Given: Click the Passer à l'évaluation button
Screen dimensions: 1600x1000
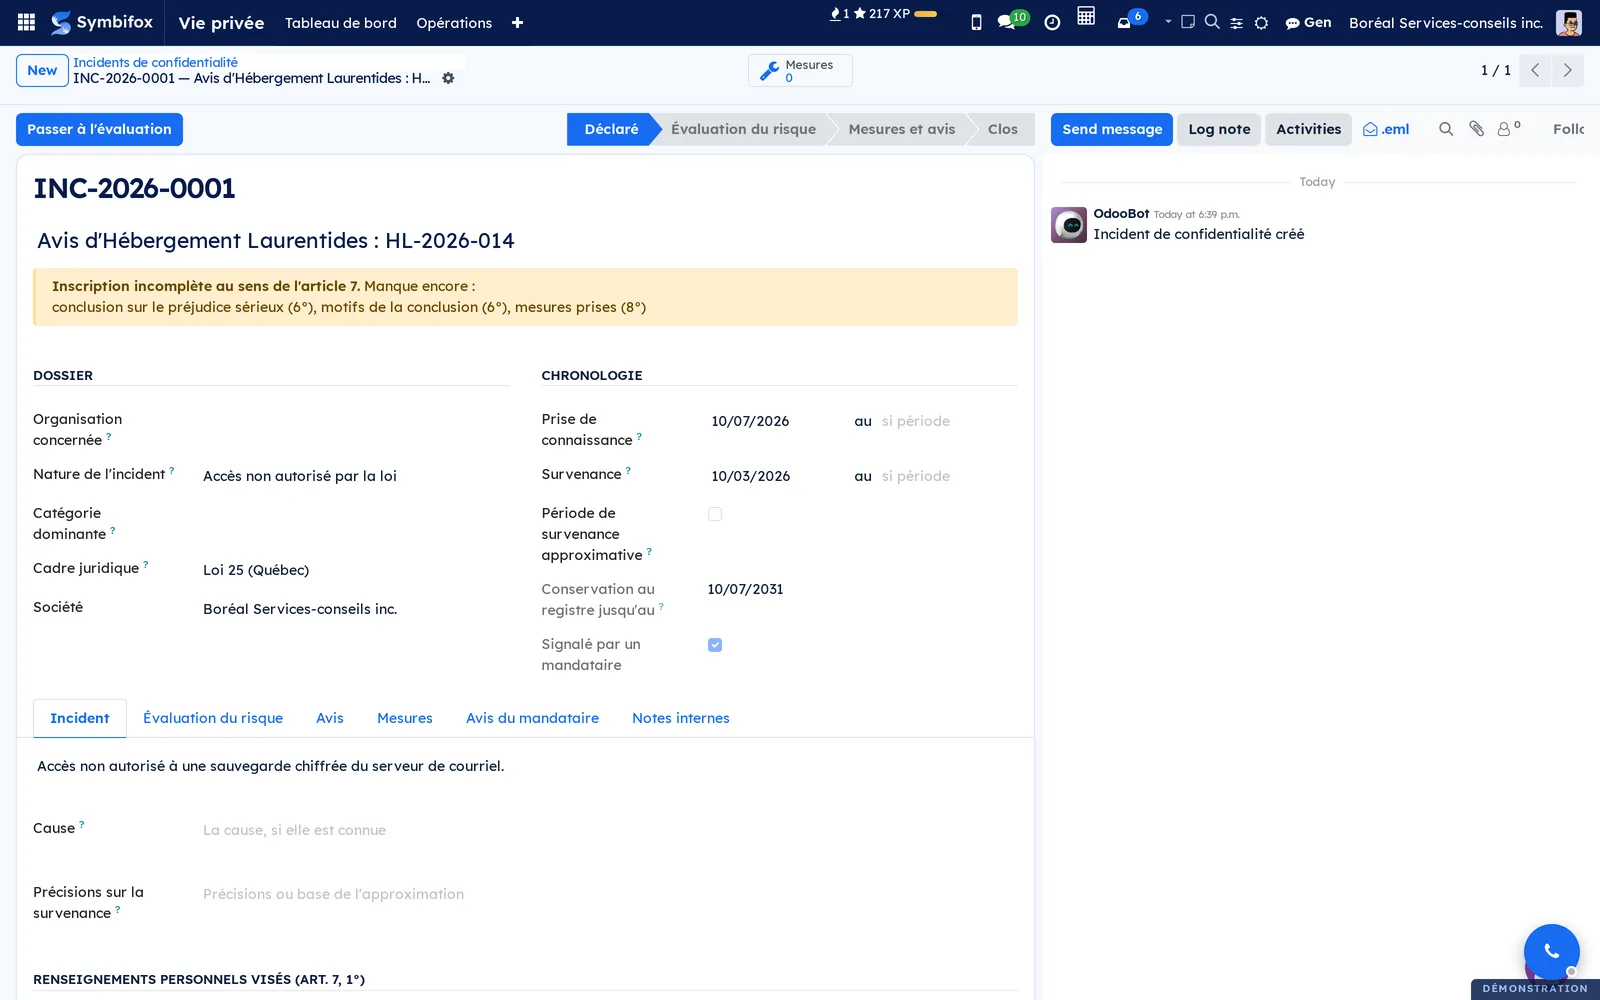Looking at the screenshot, I should [99, 129].
